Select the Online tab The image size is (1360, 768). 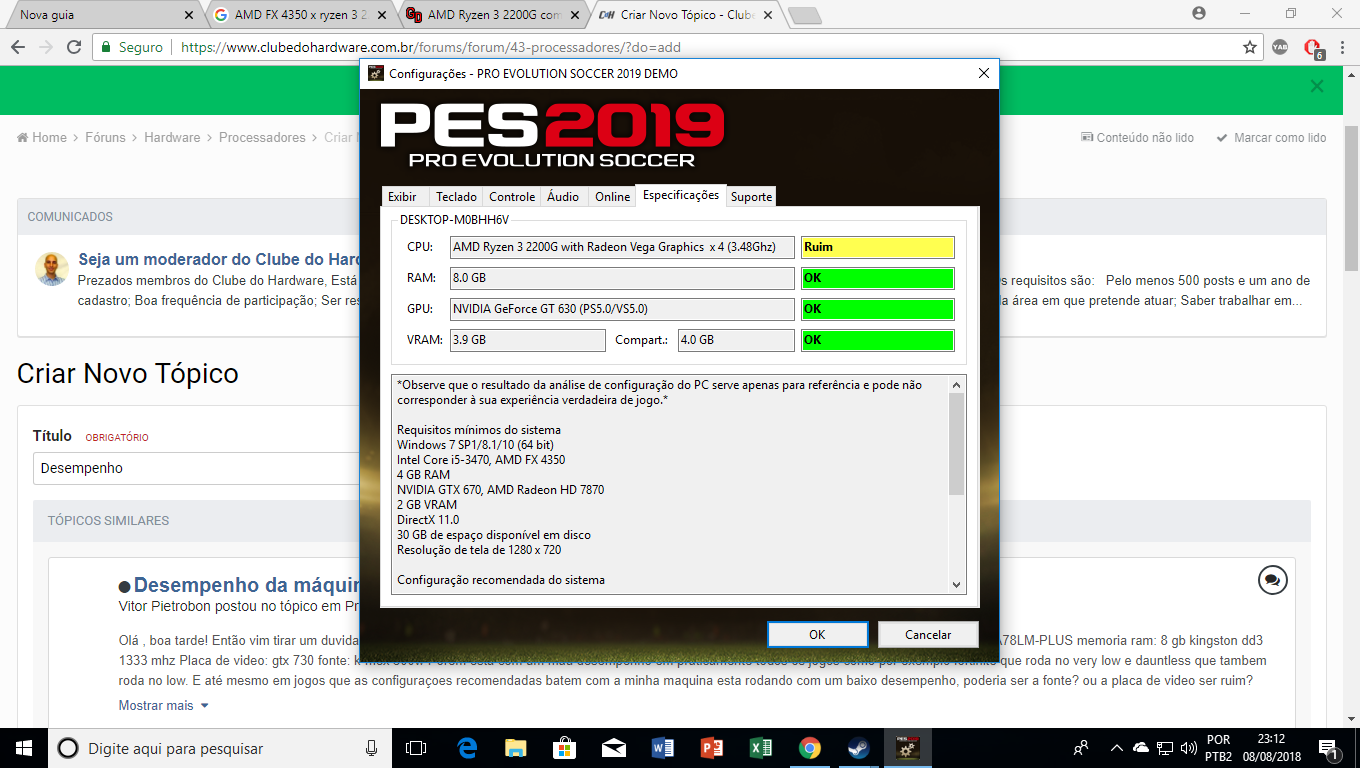point(613,197)
